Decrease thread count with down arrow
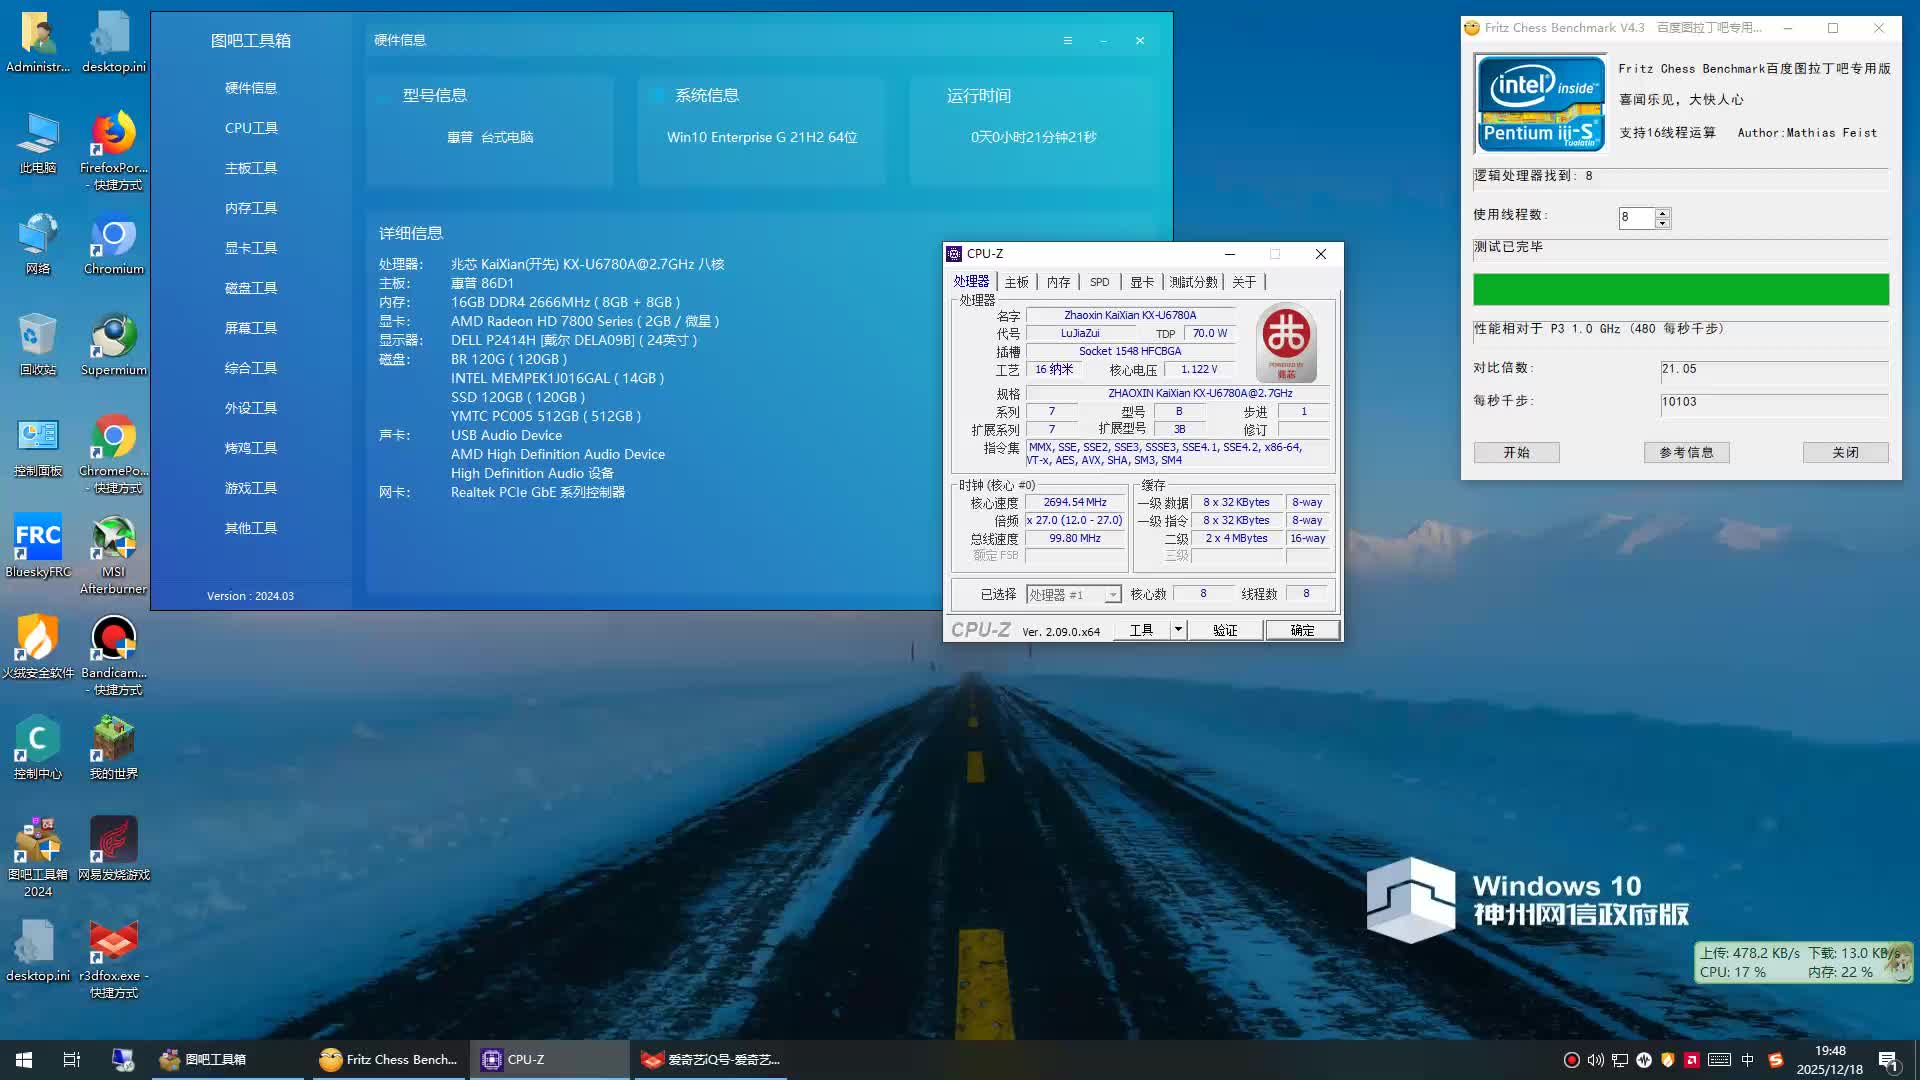The height and width of the screenshot is (1080, 1920). [1662, 223]
